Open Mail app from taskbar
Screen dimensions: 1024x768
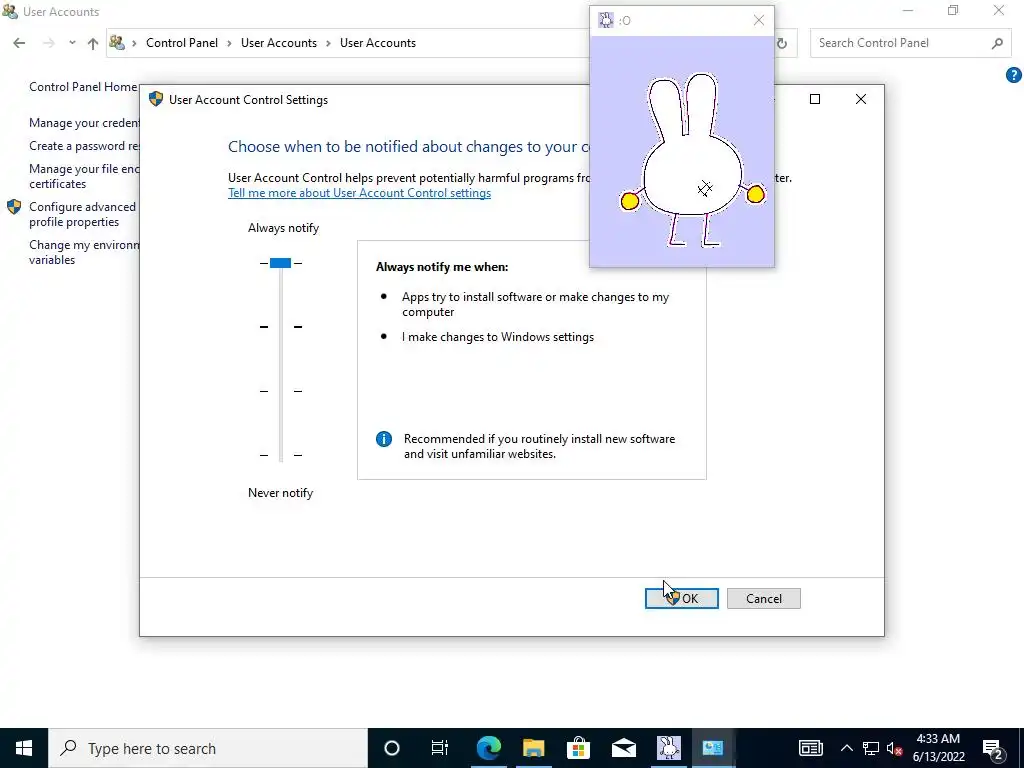click(x=624, y=748)
